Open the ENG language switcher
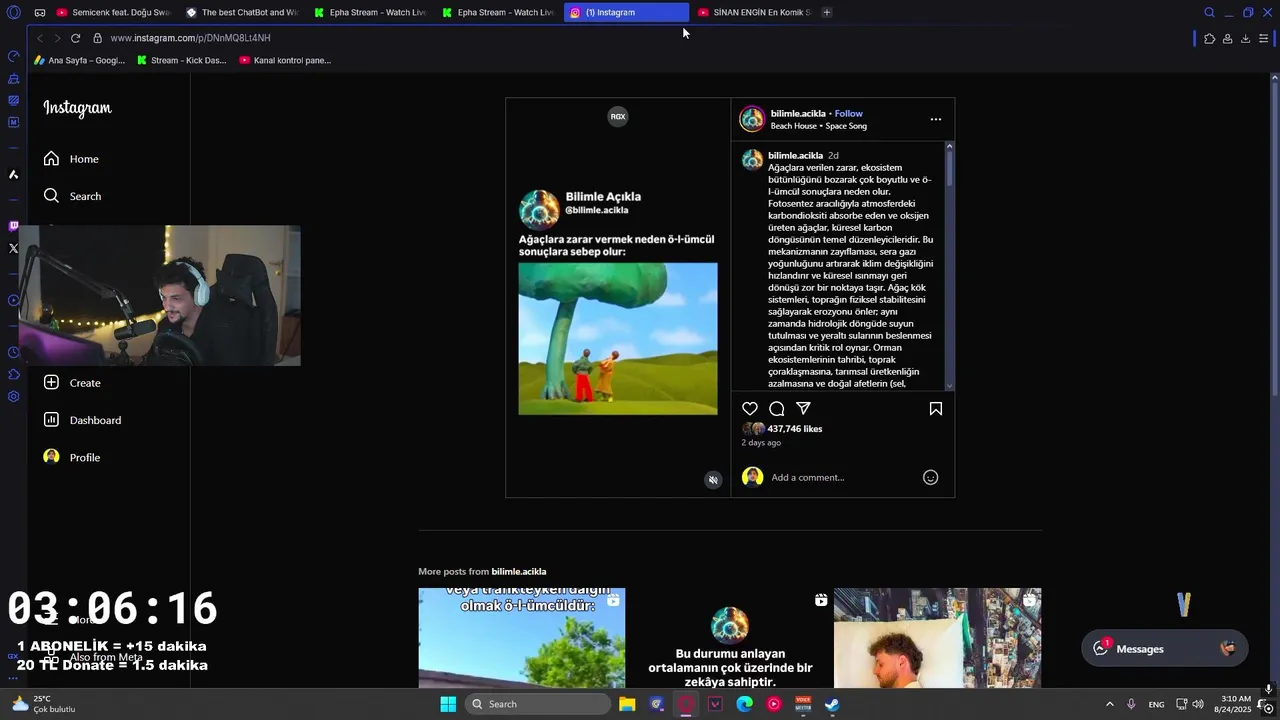This screenshot has width=1280, height=720. (1156, 704)
